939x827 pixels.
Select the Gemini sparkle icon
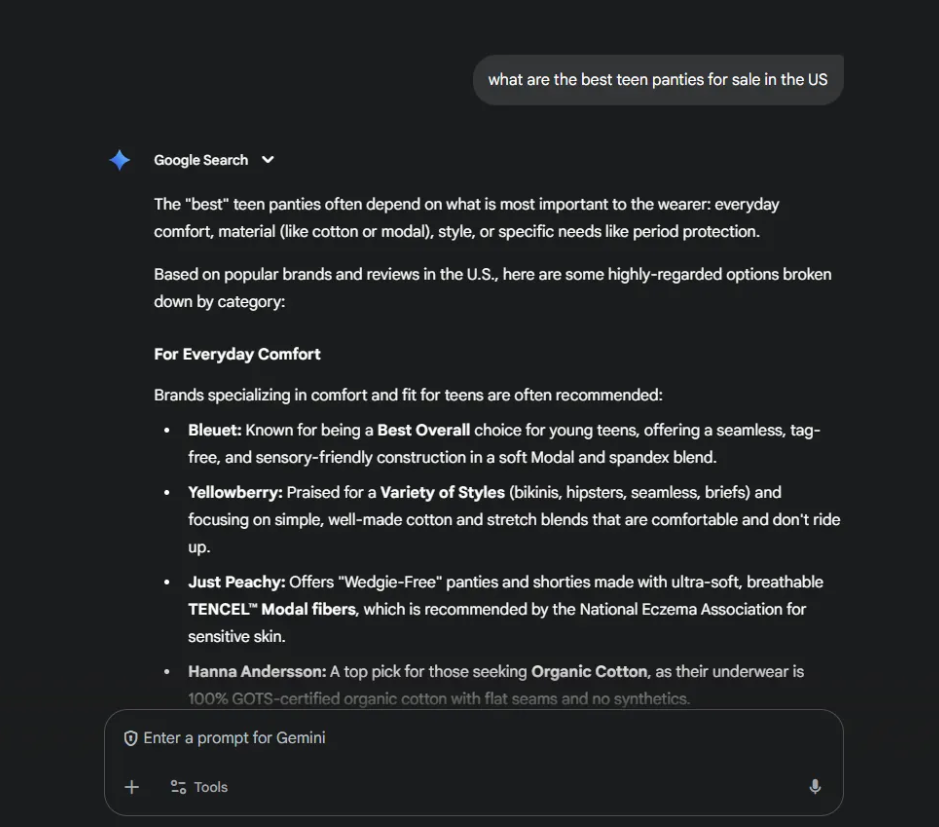118,160
